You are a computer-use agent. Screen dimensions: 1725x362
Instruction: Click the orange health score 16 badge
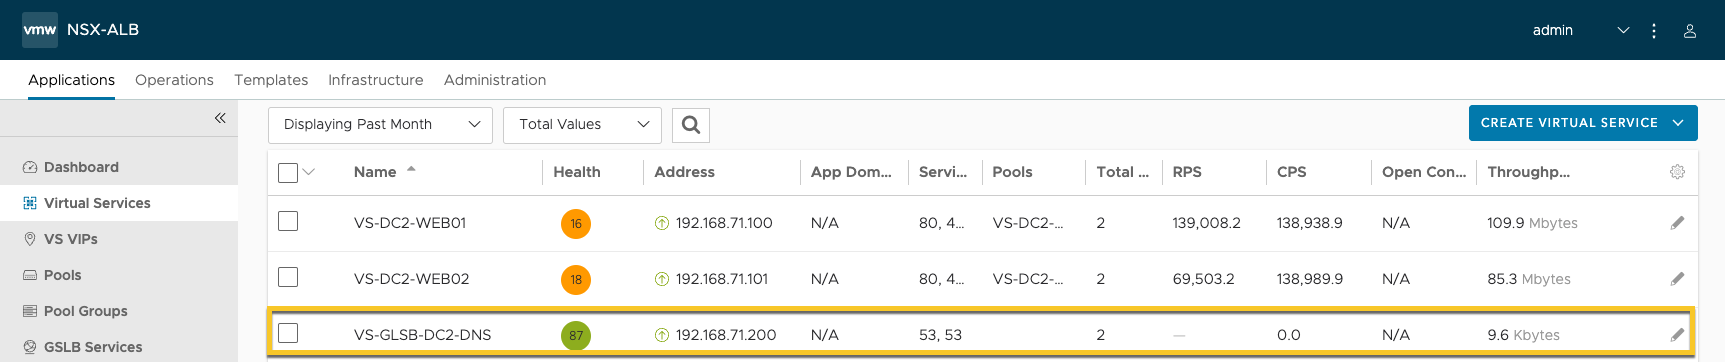576,224
